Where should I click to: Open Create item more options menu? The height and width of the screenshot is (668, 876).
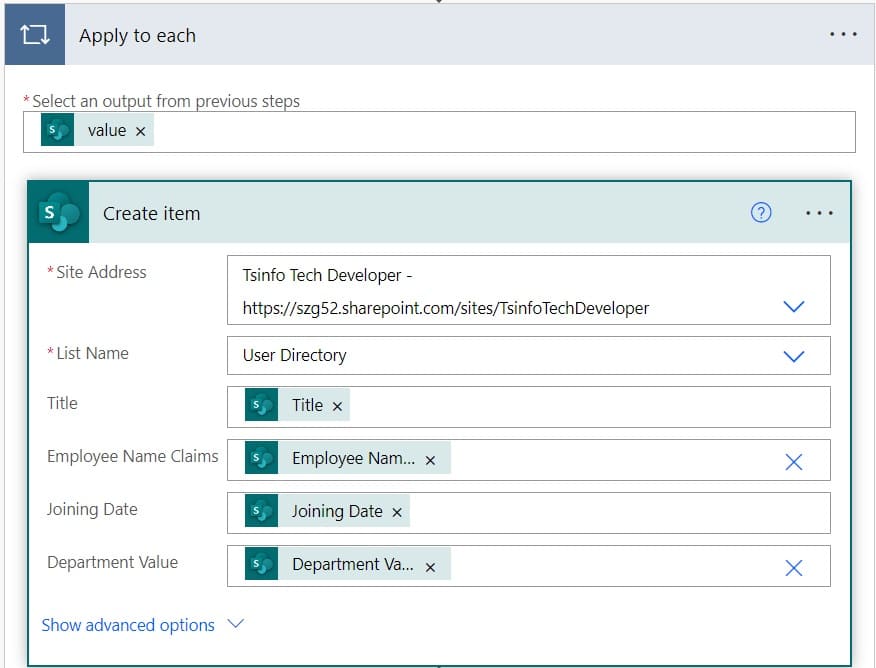pos(820,213)
